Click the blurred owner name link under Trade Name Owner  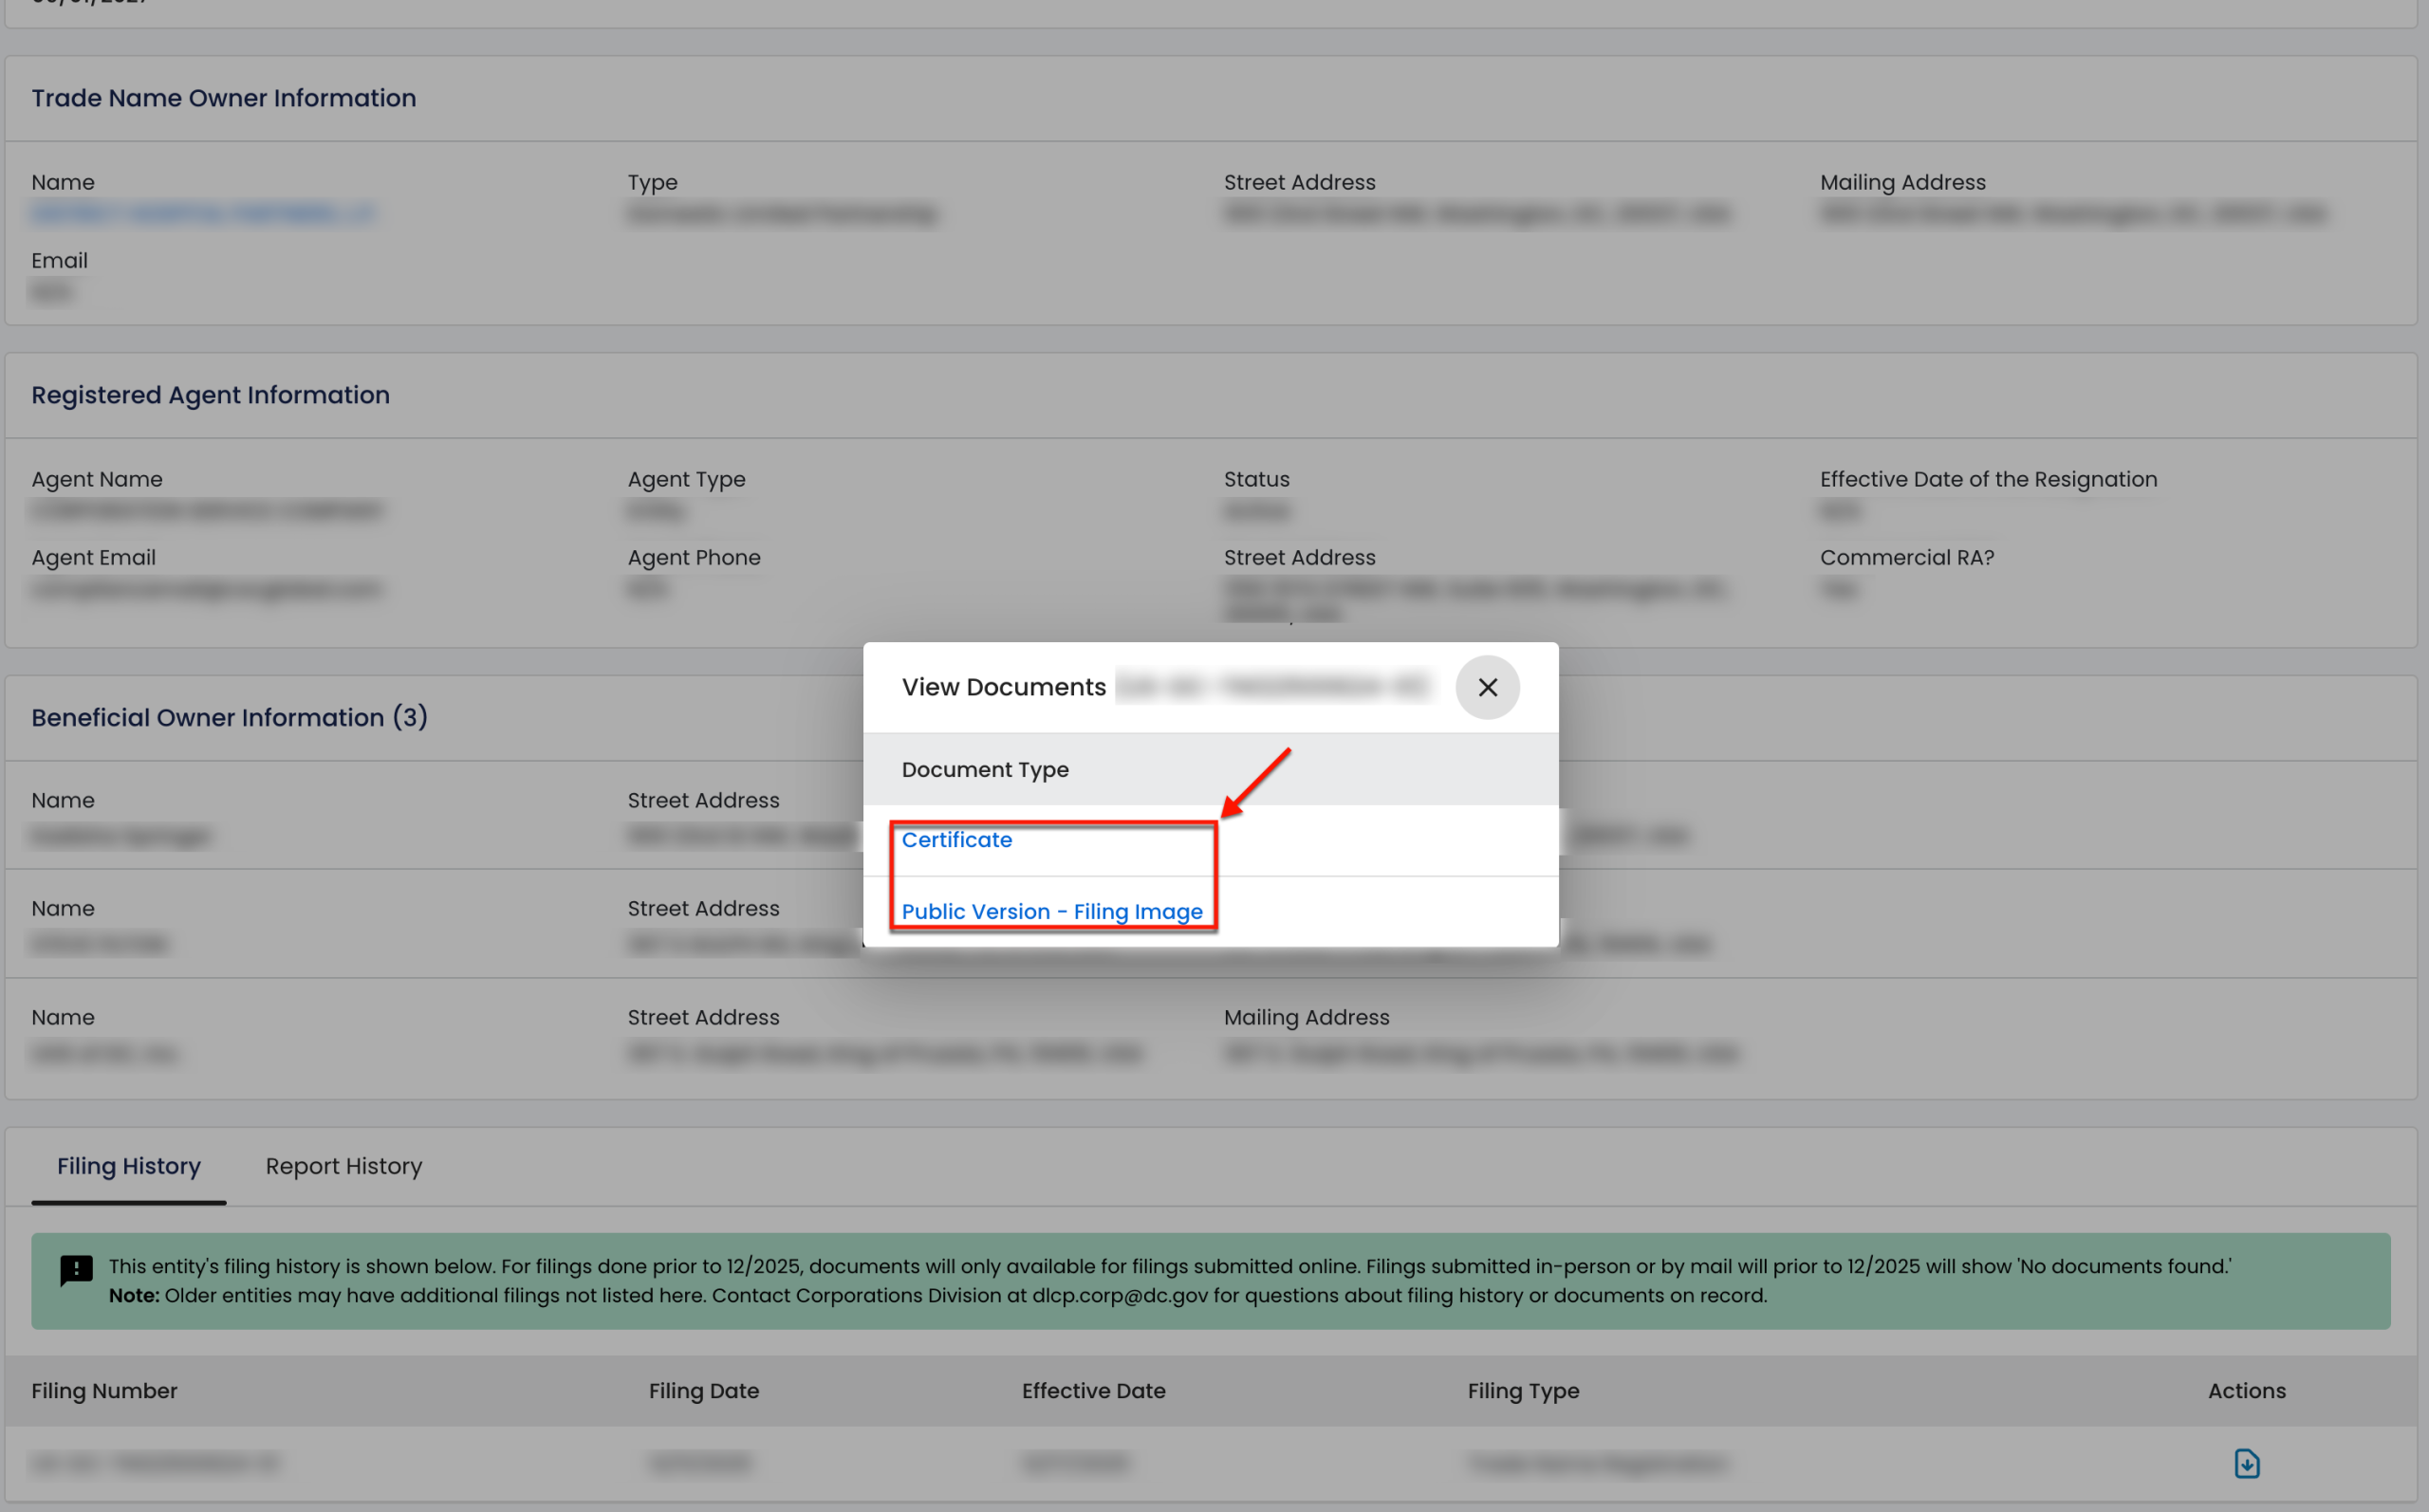tap(203, 213)
